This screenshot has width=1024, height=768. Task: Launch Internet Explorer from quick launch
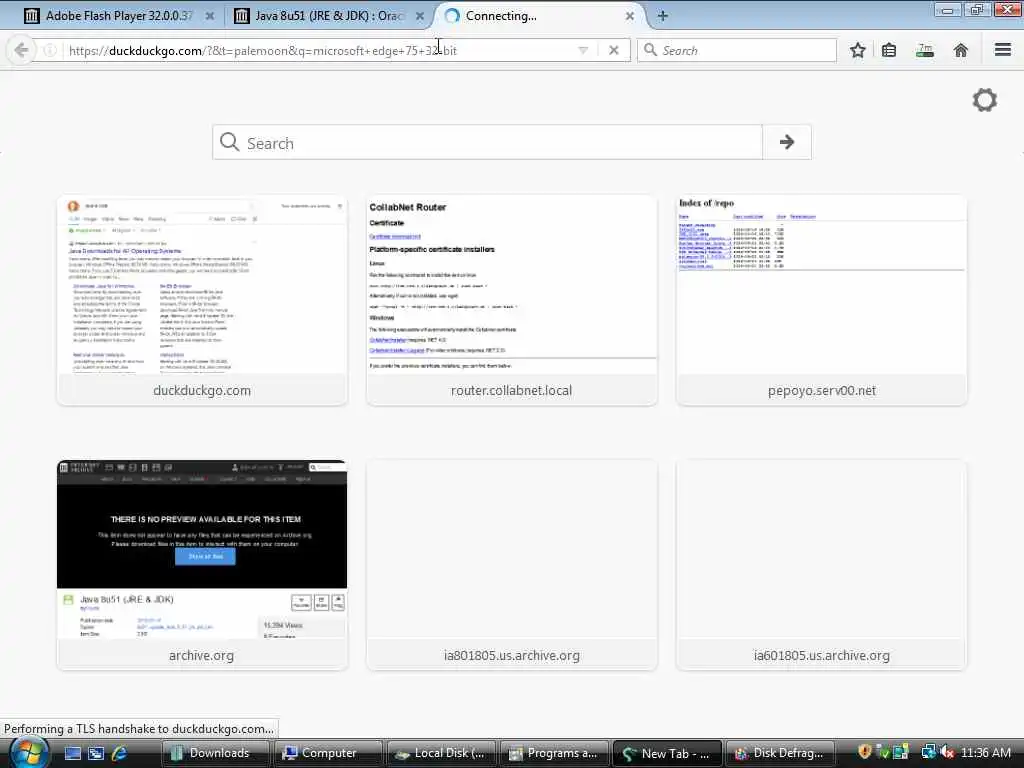pos(120,753)
